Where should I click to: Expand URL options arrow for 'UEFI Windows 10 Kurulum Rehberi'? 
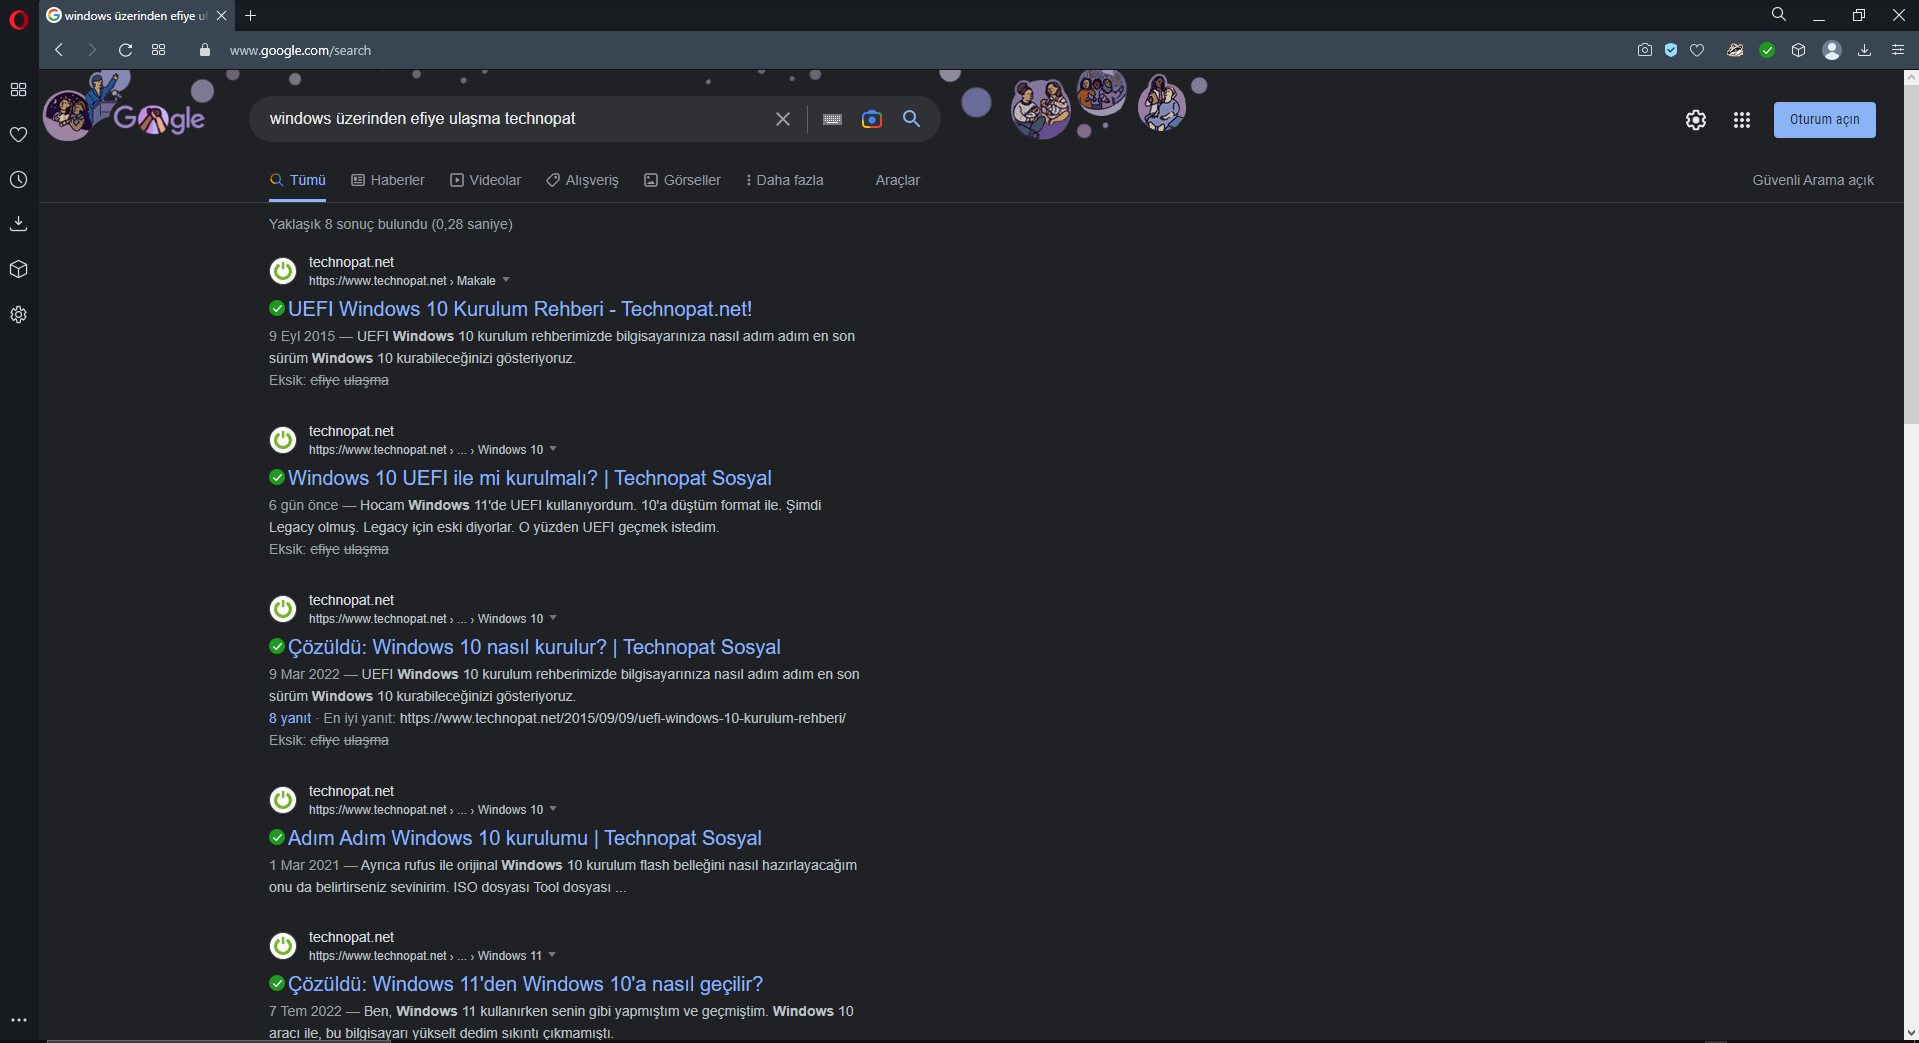pos(506,280)
